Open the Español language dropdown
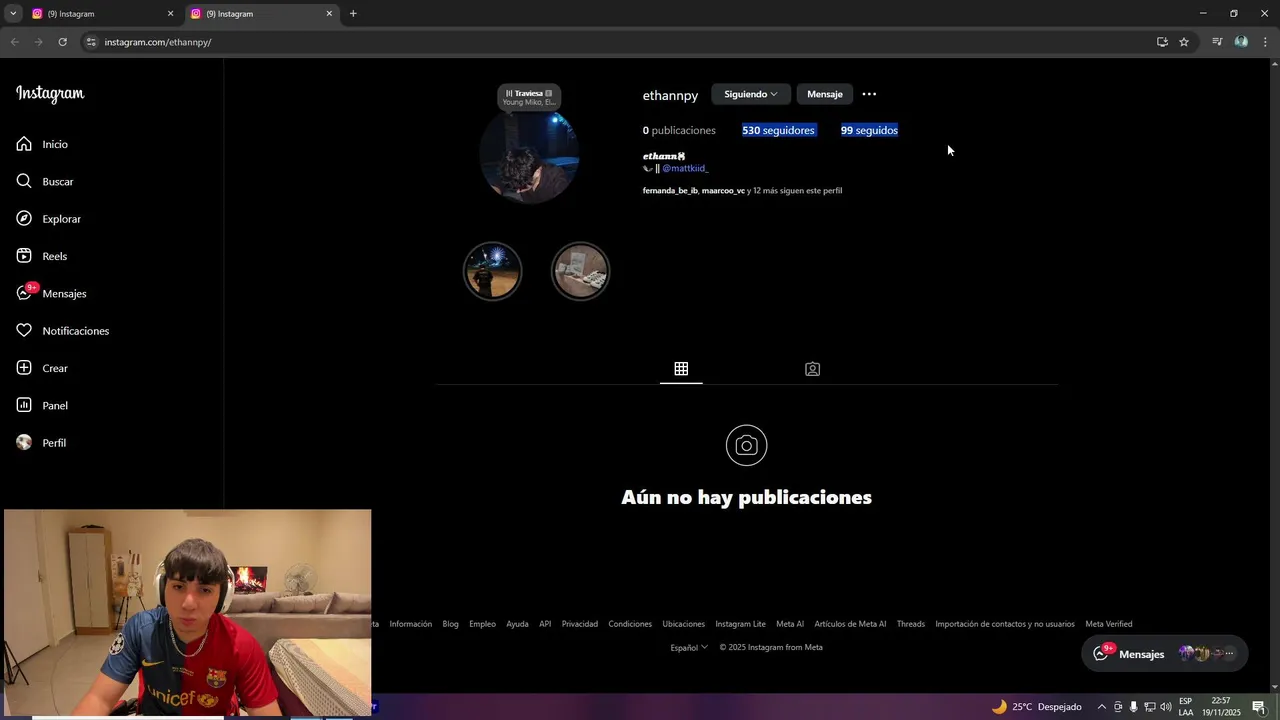 (689, 647)
